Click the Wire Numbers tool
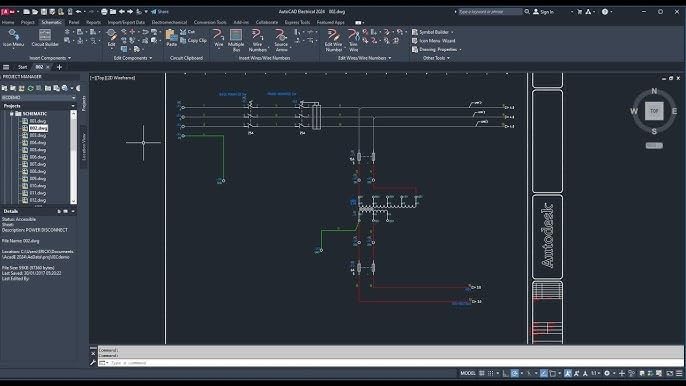 tap(258, 40)
